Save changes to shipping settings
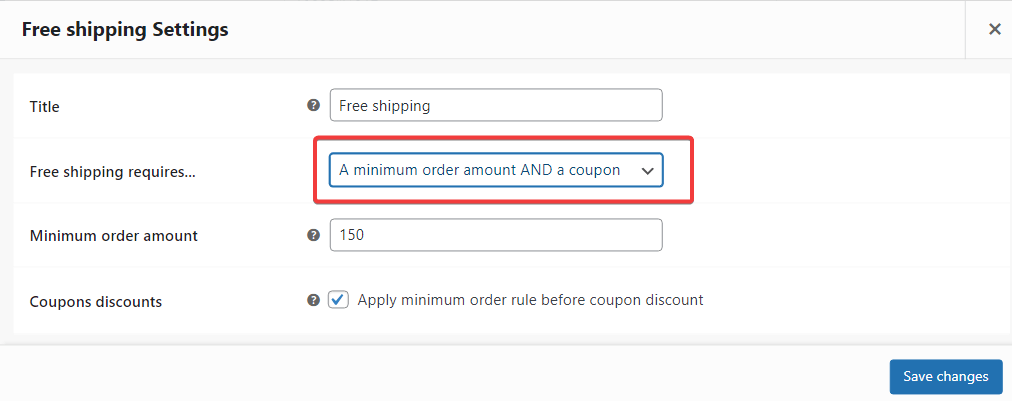The width and height of the screenshot is (1012, 401). 946,376
